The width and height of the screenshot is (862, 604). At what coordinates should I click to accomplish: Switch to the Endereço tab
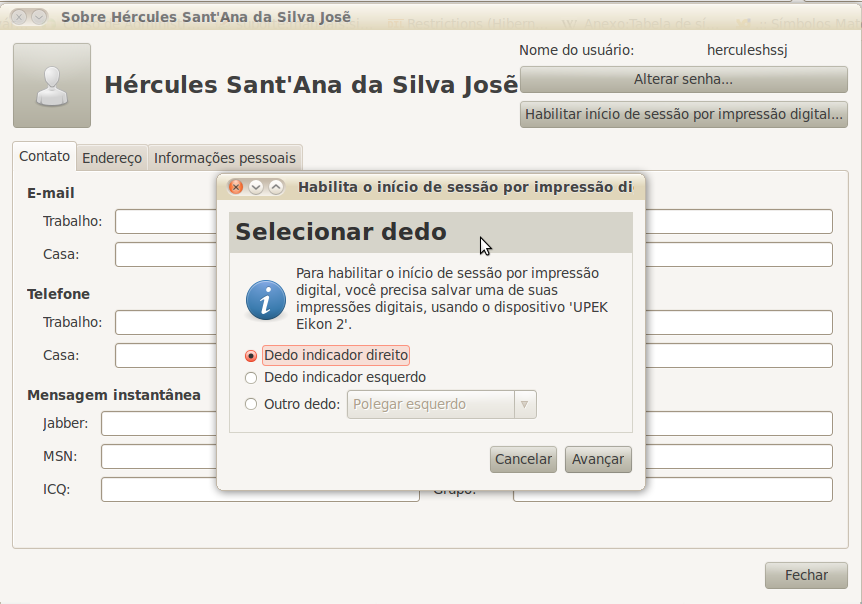coord(112,158)
